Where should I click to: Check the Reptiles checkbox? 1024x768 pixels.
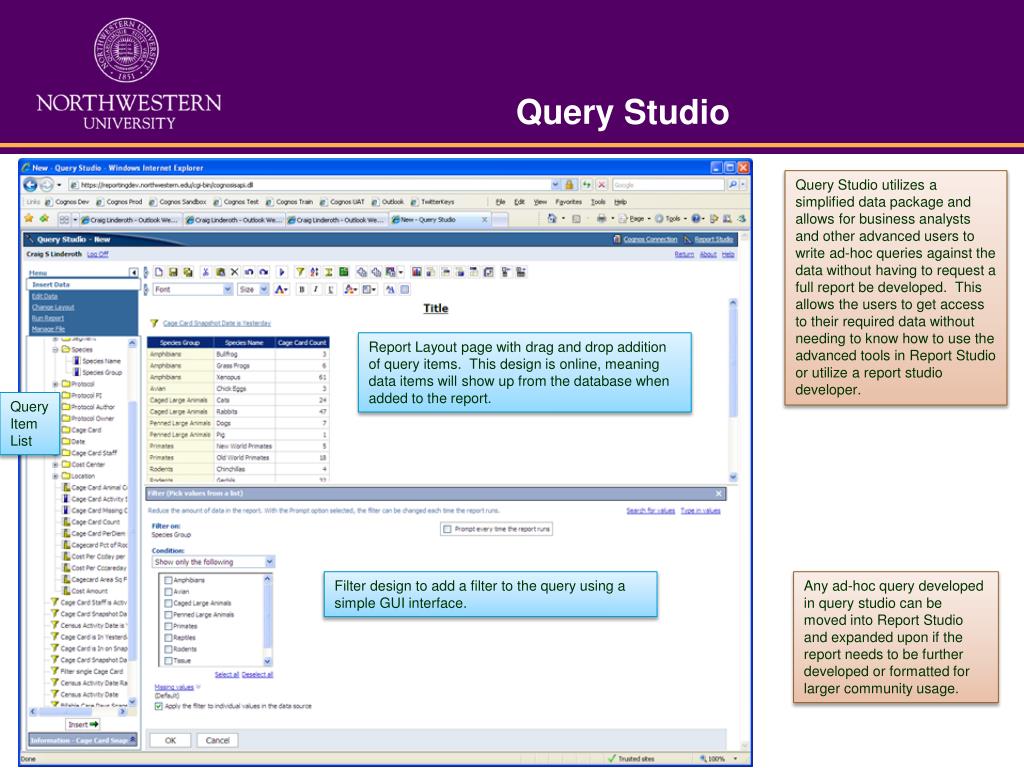[168, 637]
